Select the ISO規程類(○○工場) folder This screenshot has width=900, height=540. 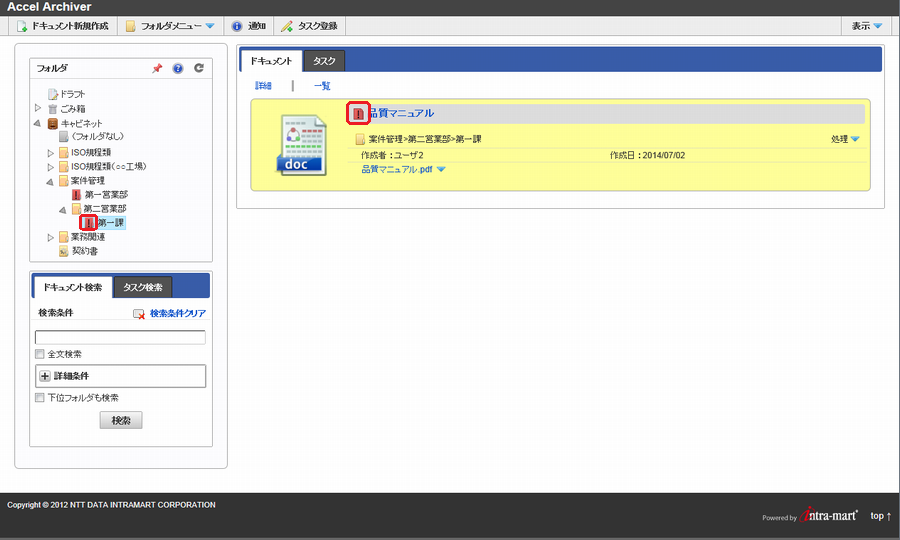click(108, 166)
